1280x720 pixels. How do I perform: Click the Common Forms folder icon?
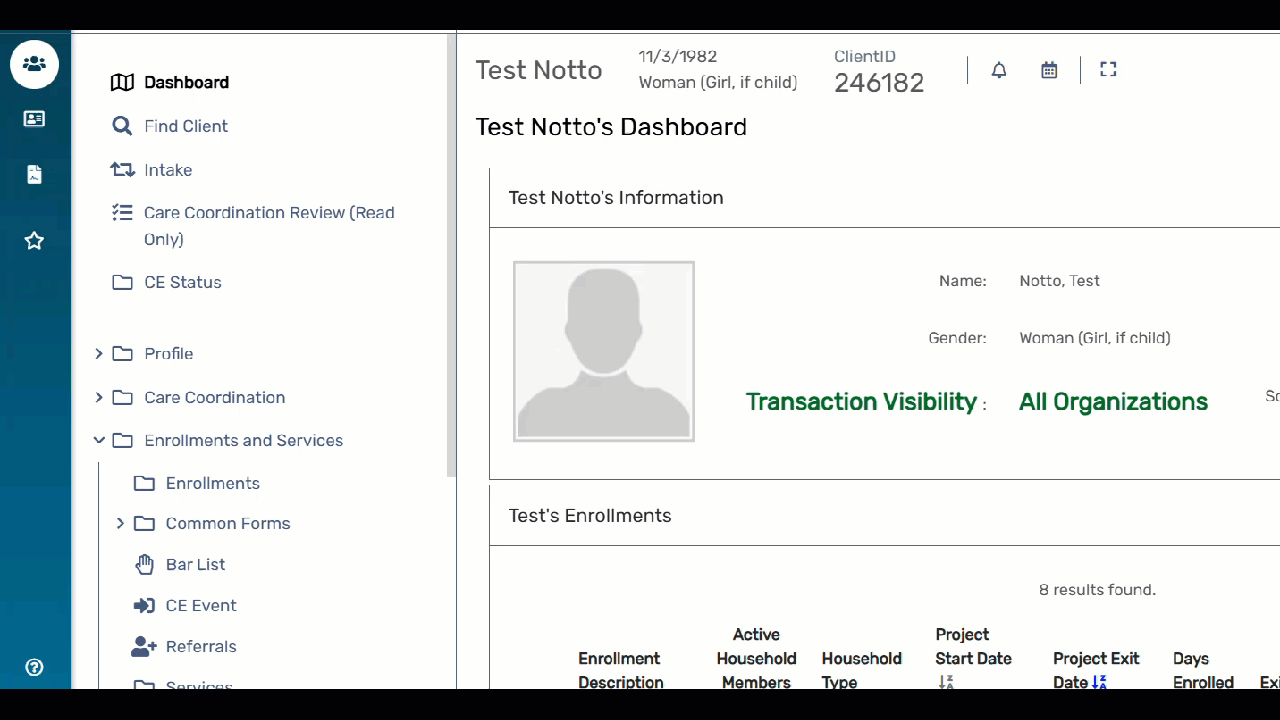pos(144,523)
